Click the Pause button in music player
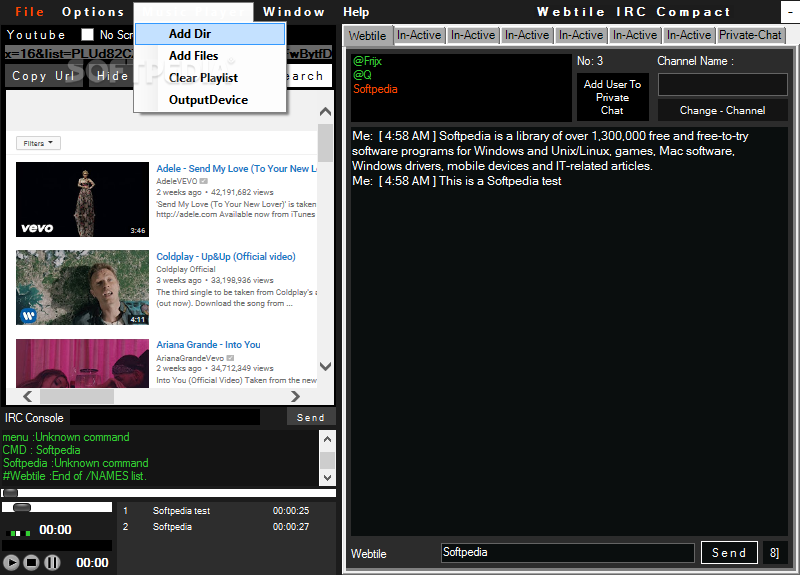The image size is (800, 575). 52,562
